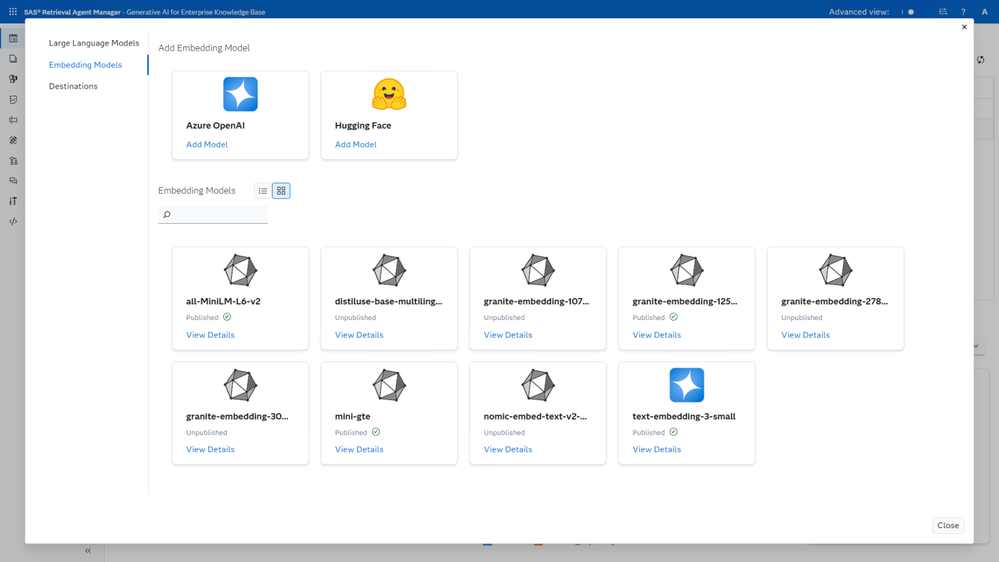Open the applications grid menu icon
This screenshot has height=562, width=999.
(13, 11)
